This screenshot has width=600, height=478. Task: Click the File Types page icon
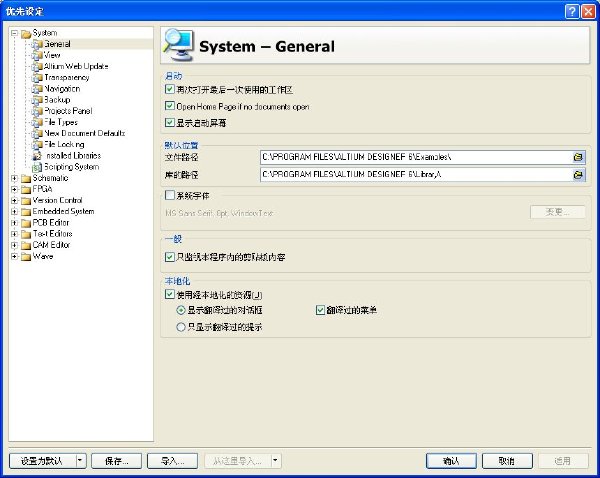pos(37,122)
